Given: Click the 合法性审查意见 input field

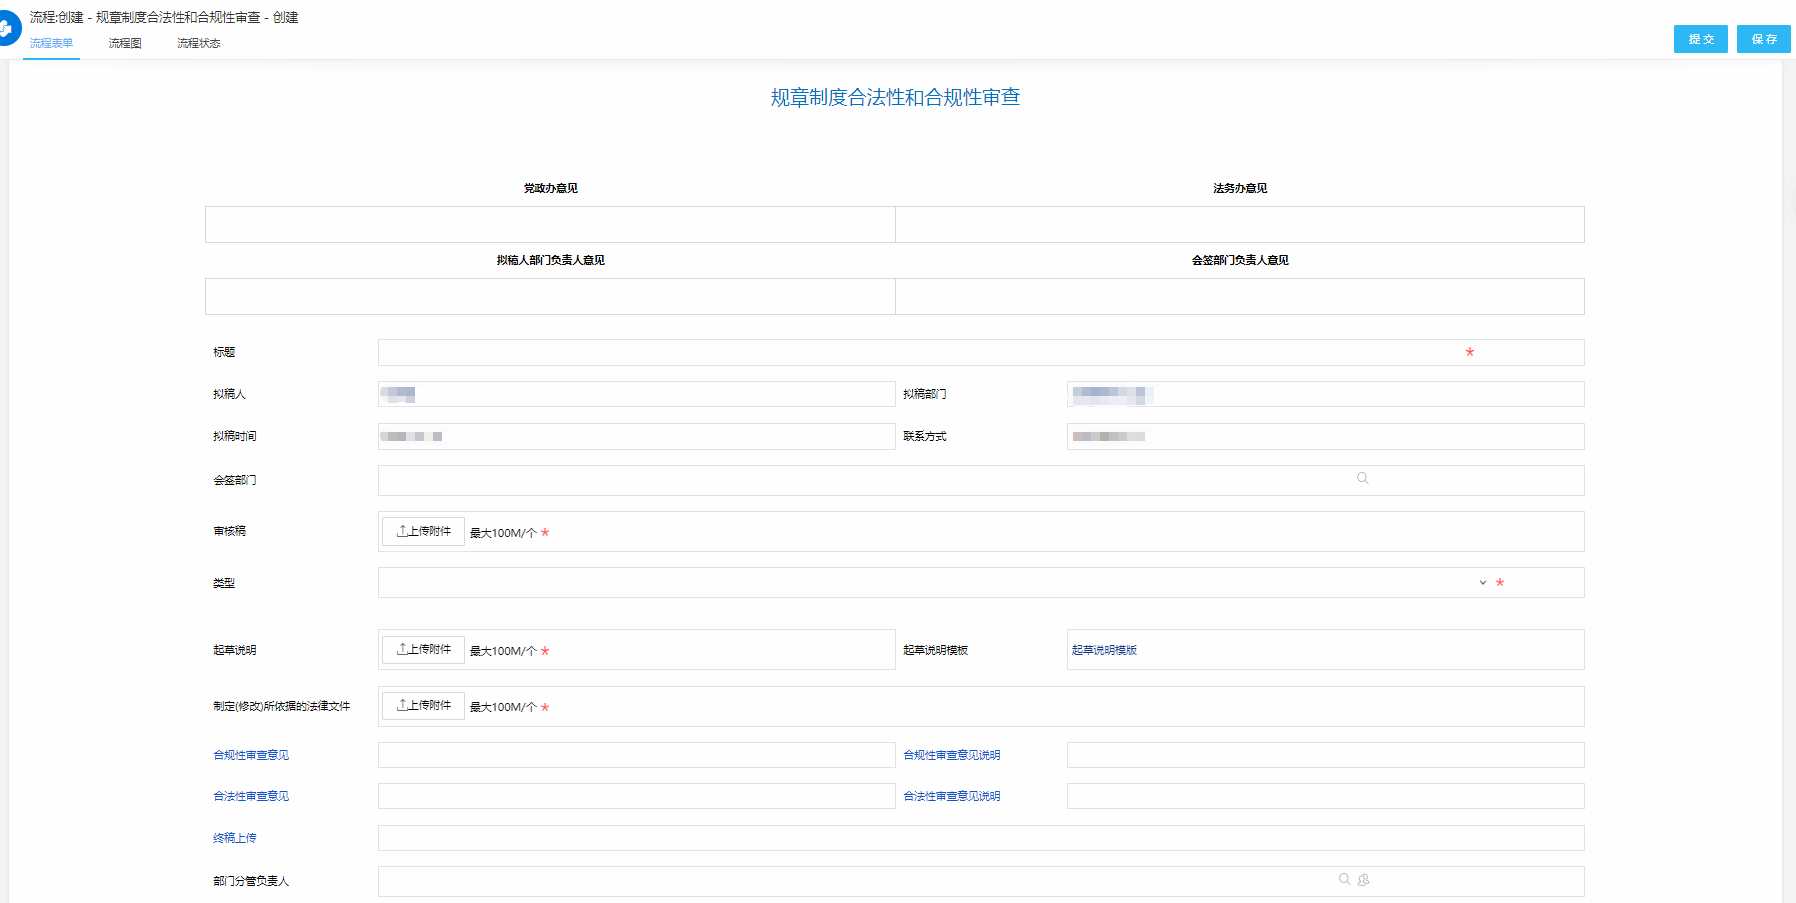Looking at the screenshot, I should coord(636,796).
